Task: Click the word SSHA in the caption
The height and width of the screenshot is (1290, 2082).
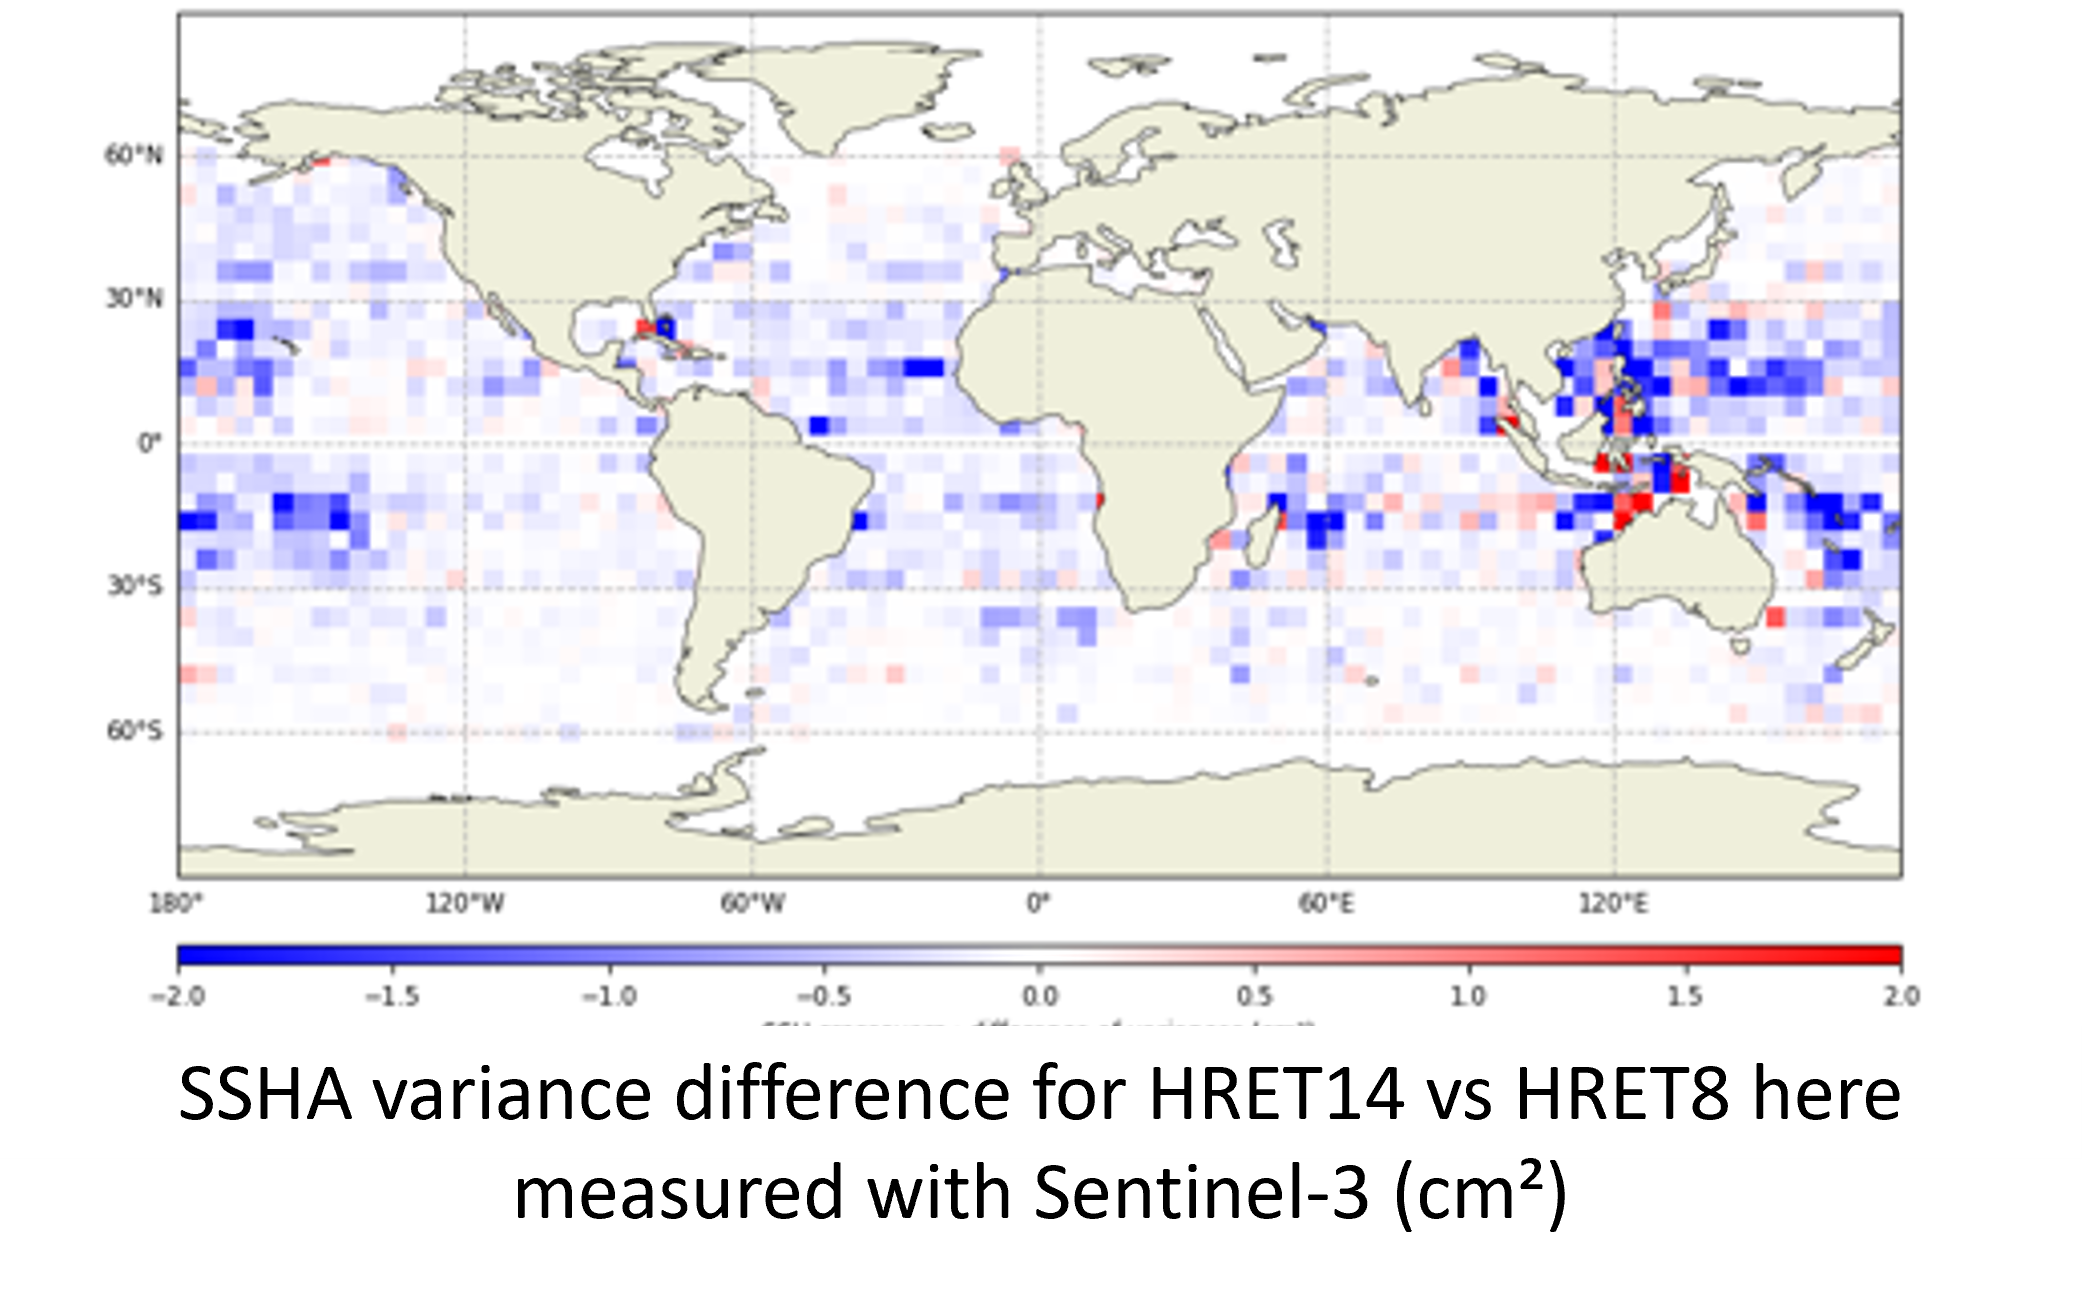Action: pyautogui.click(x=265, y=1093)
